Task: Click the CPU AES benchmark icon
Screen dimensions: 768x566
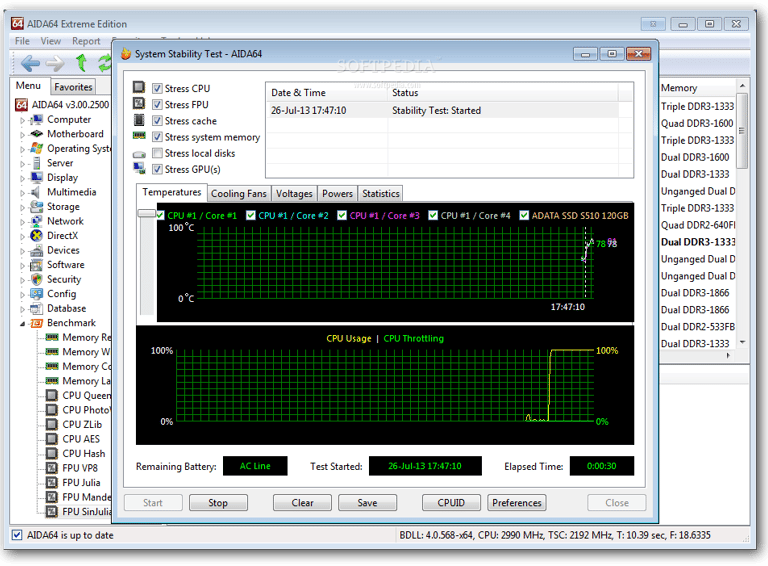Action: [x=51, y=439]
